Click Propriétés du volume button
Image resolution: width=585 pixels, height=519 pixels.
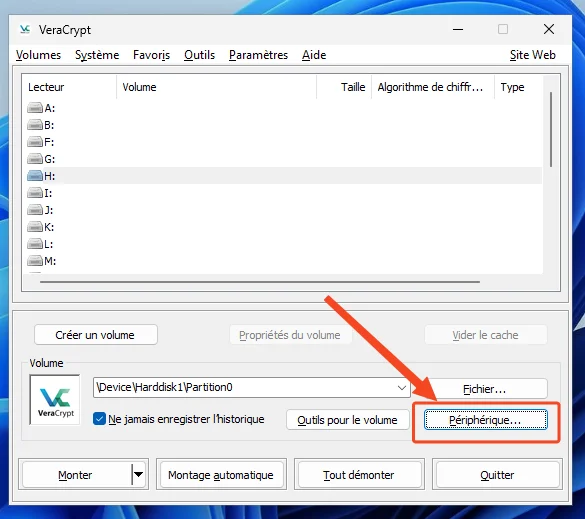click(x=290, y=335)
